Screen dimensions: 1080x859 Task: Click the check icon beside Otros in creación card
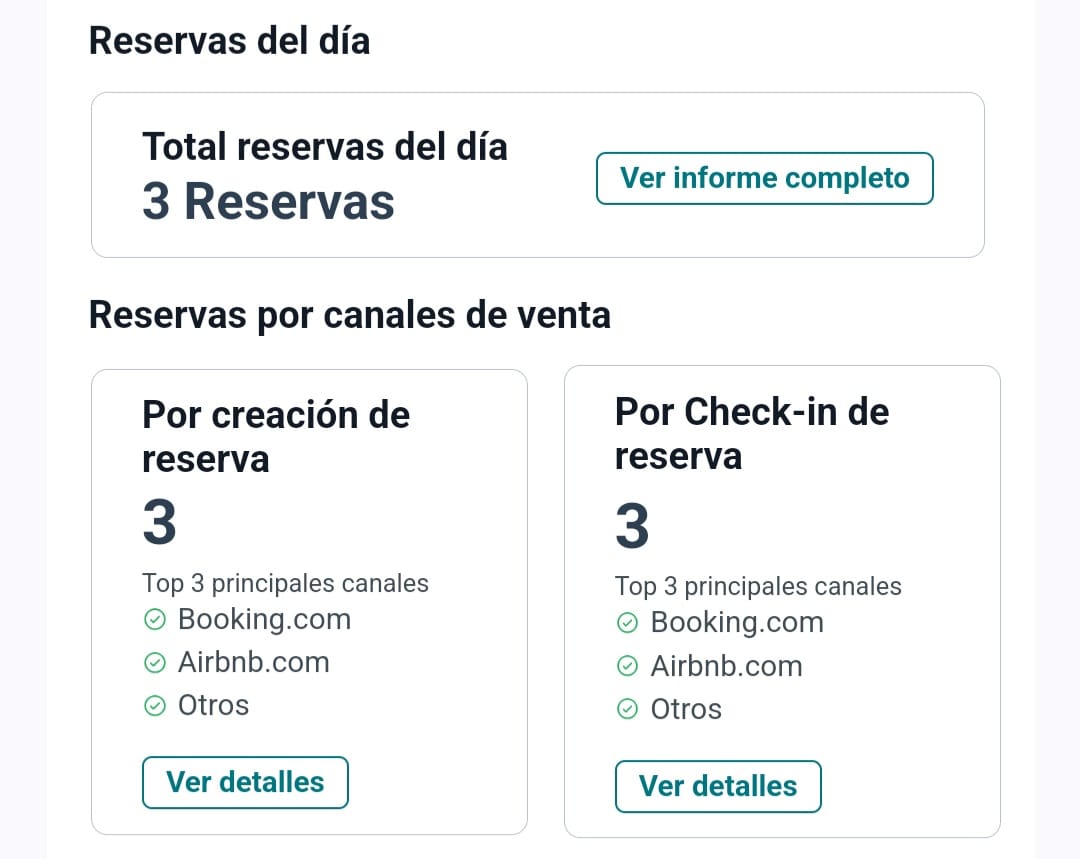[155, 706]
